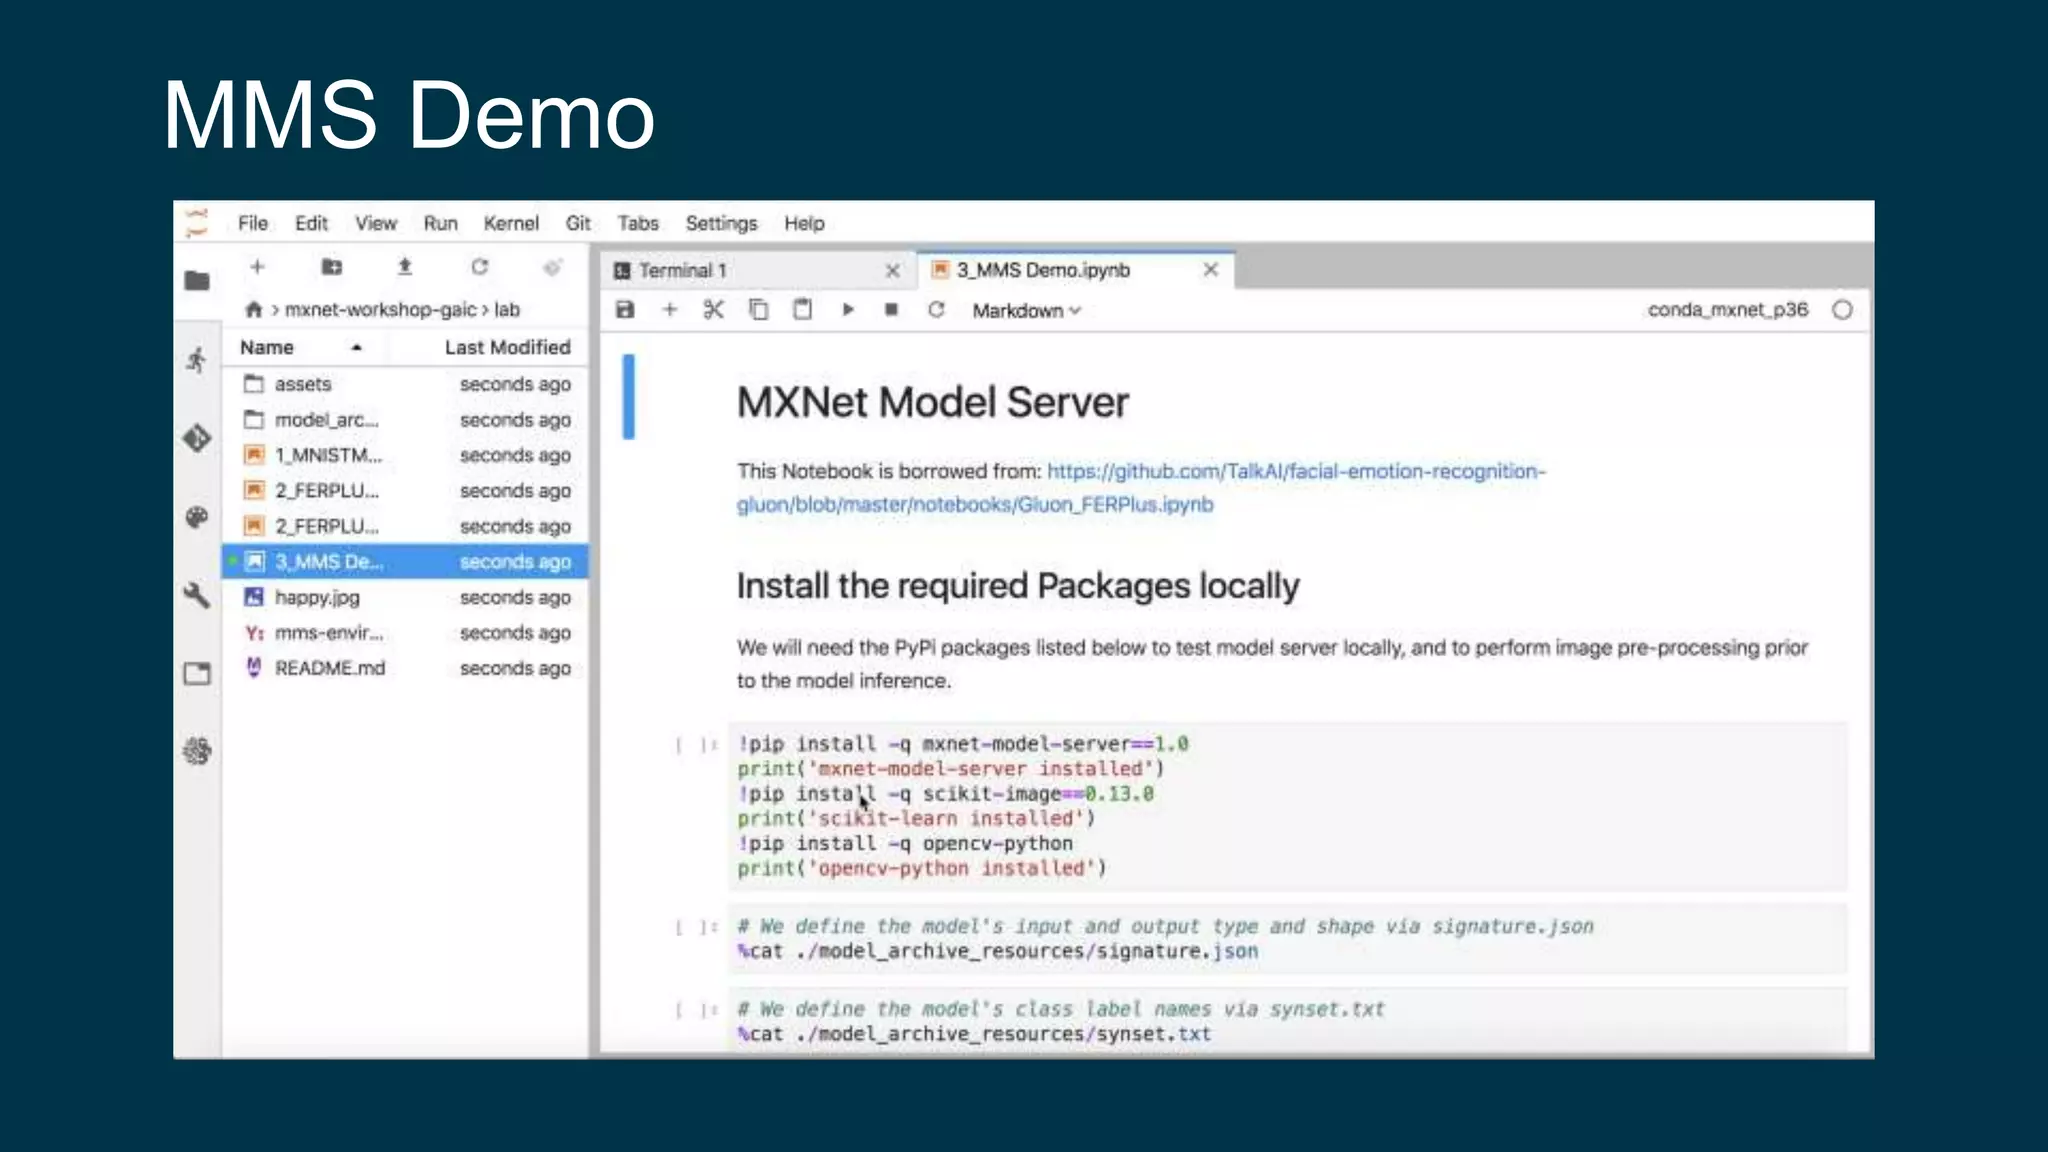Click the Git clone icon in file browser
The width and height of the screenshot is (2048, 1152).
552,267
